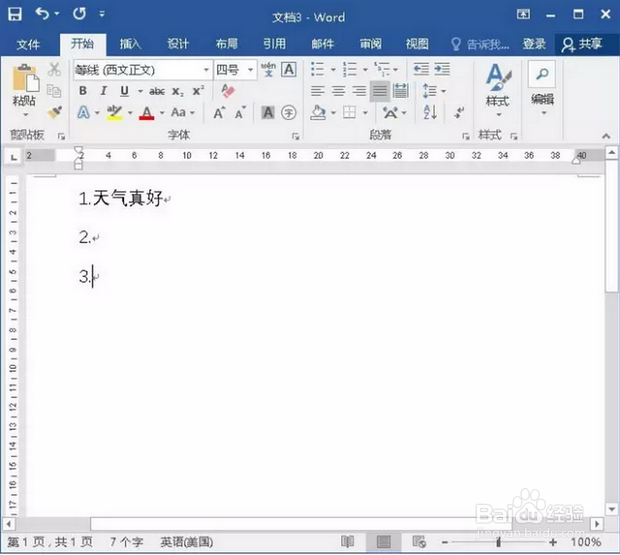The width and height of the screenshot is (620, 555).
Task: Toggle subscript formatting
Action: pyautogui.click(x=178, y=91)
